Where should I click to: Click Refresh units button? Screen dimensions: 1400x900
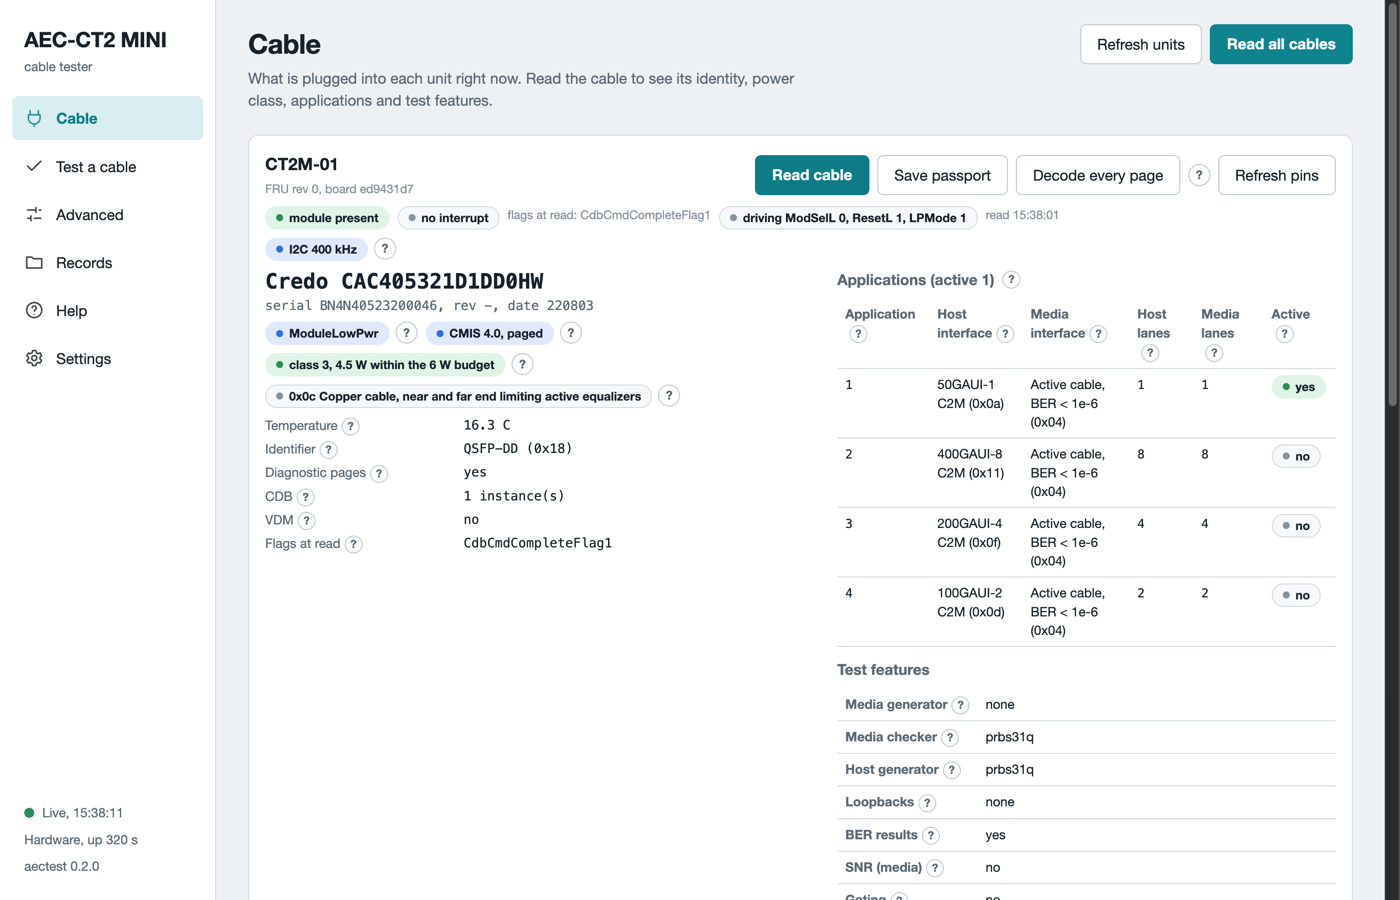point(1141,44)
